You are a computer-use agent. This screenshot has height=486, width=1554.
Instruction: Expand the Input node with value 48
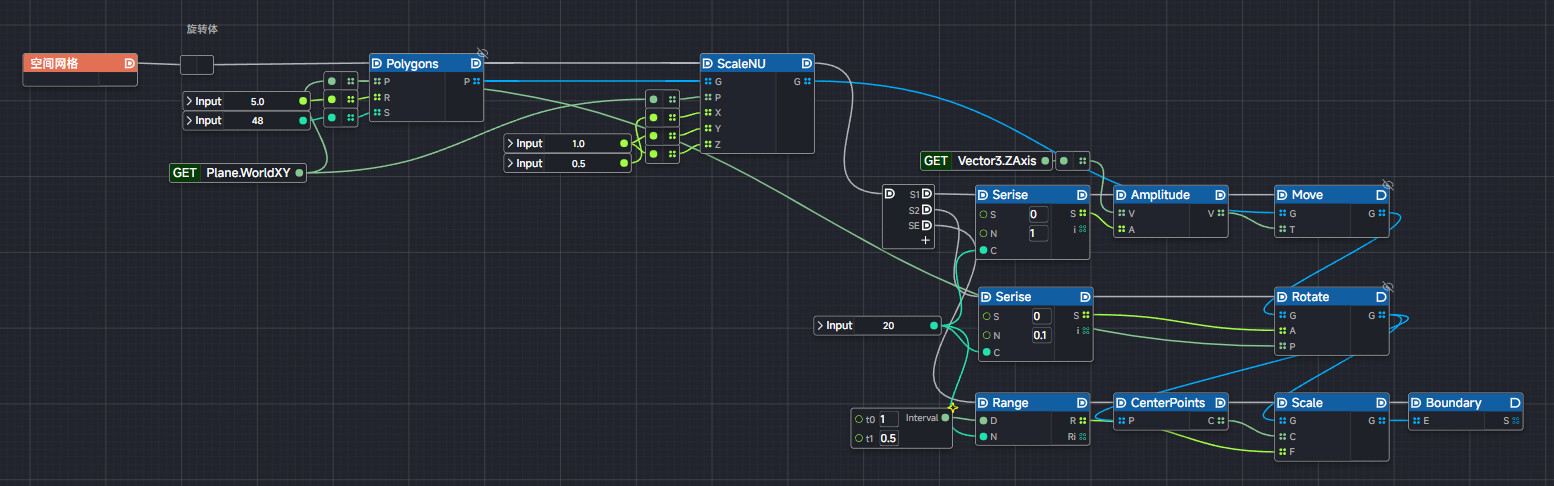(189, 120)
